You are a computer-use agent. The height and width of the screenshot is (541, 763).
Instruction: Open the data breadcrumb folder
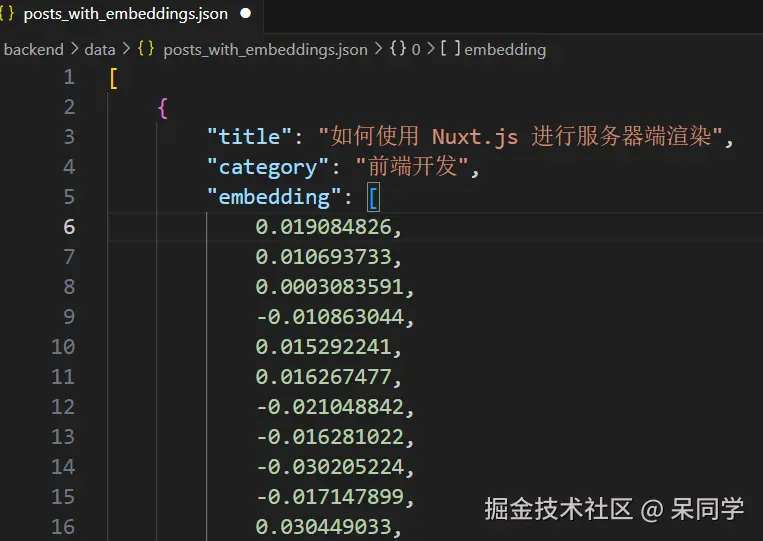(x=100, y=49)
